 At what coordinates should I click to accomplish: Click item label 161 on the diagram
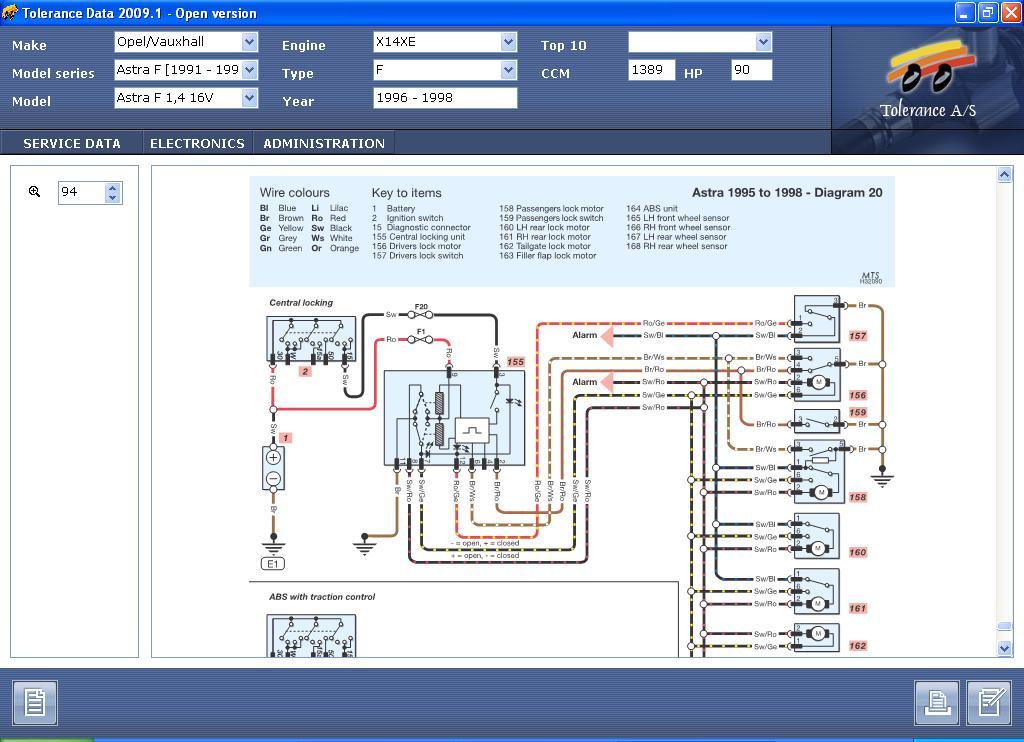click(857, 608)
